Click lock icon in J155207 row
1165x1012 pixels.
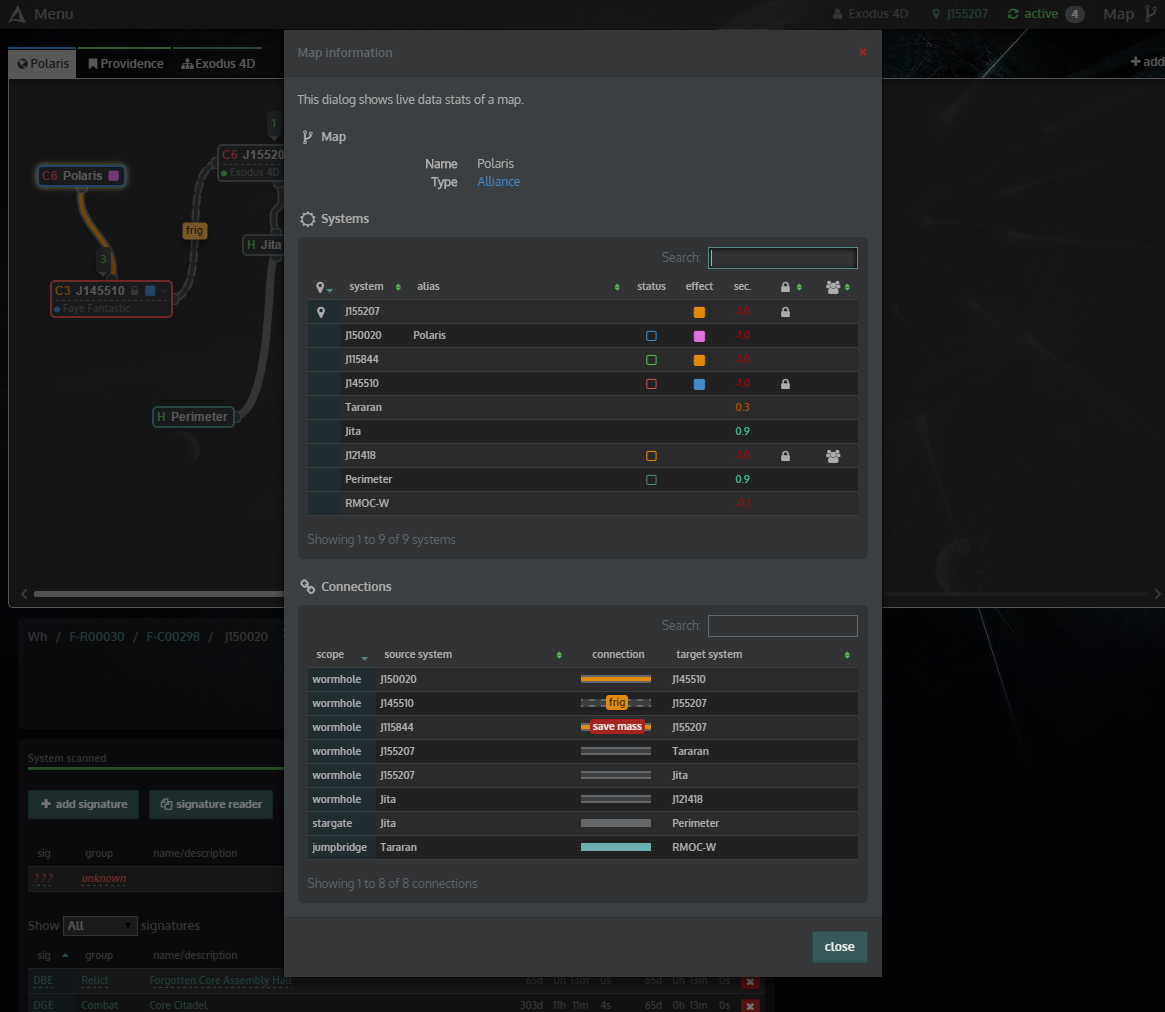785,312
